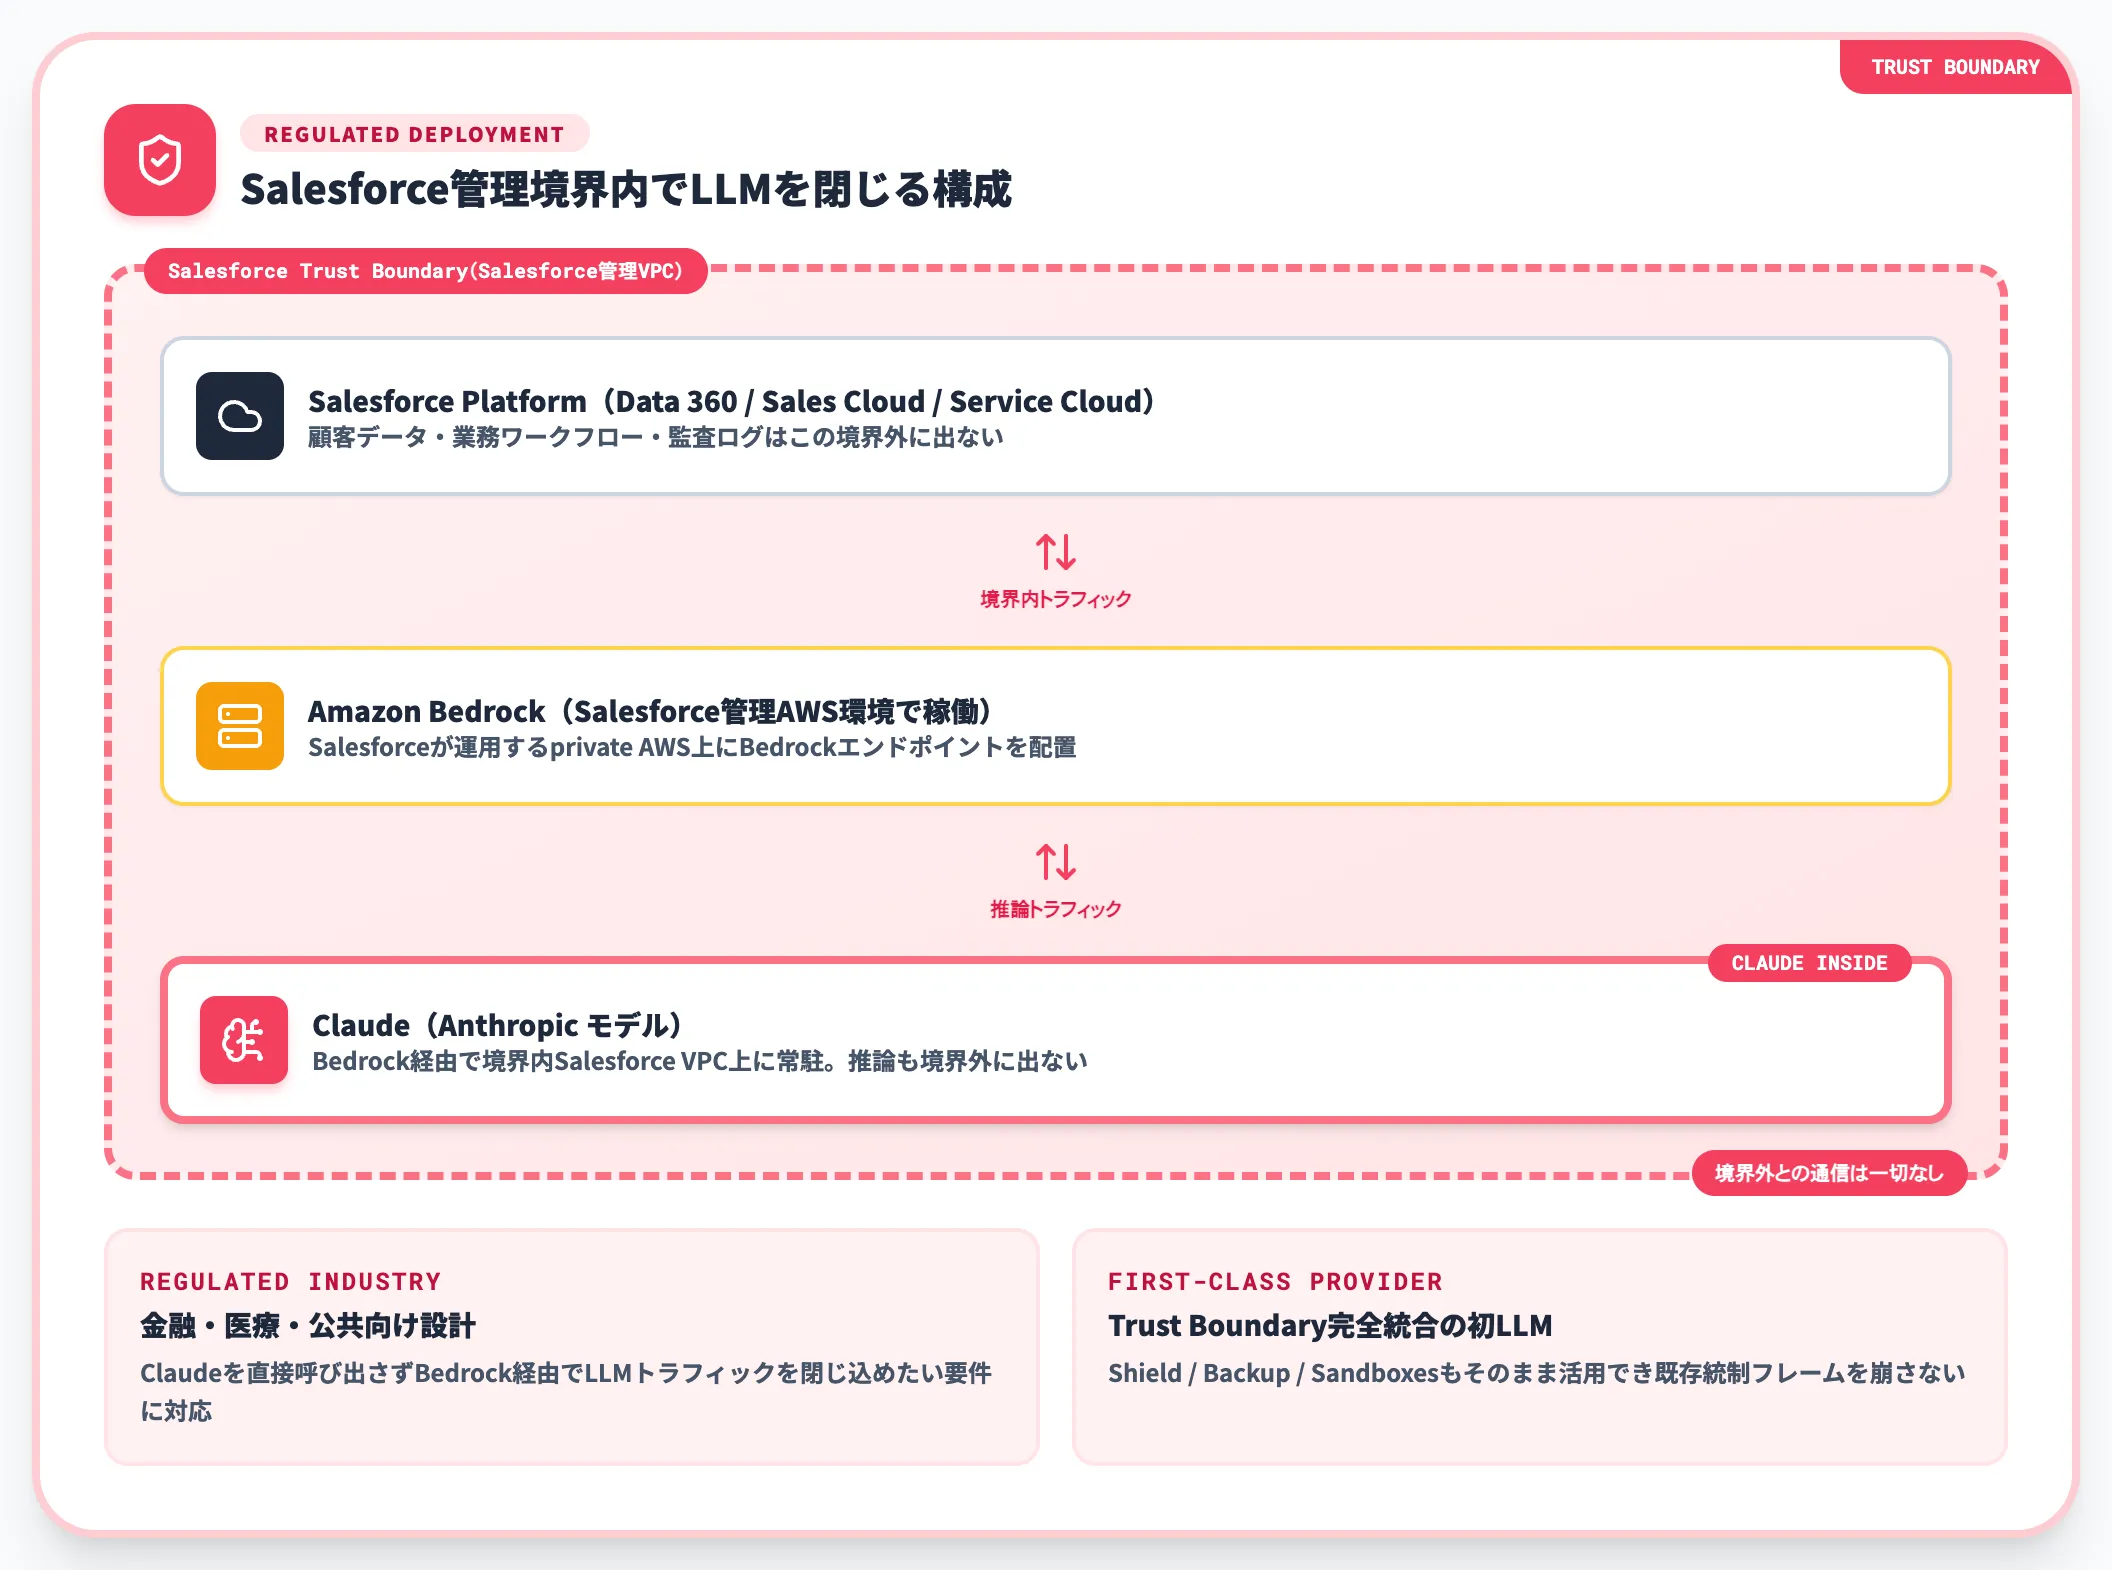Click the 境界内トラフィック label
This screenshot has width=2112, height=1570.
[x=1056, y=599]
